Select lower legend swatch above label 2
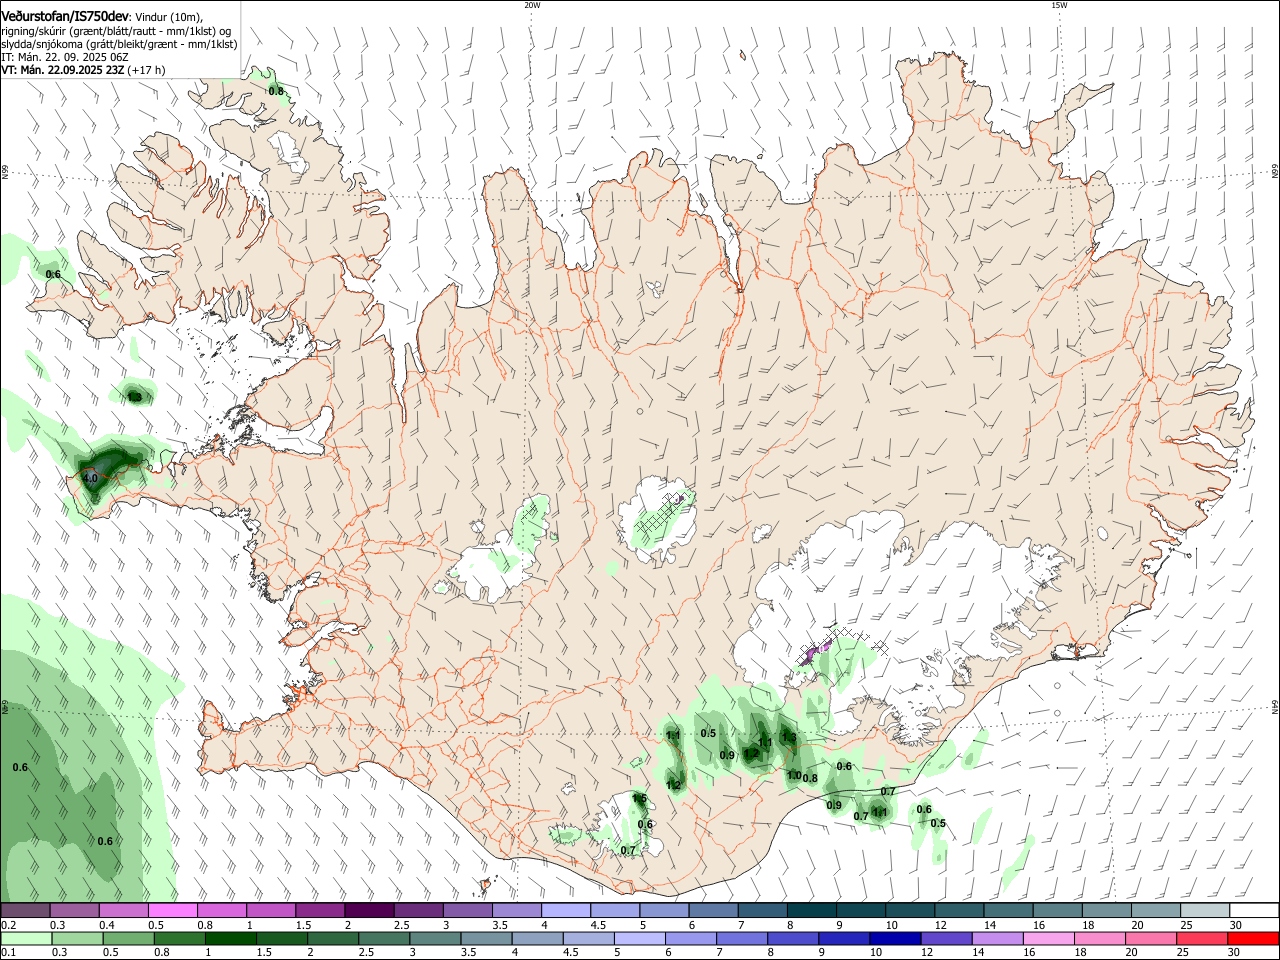Screen dimensions: 1280x960 click(x=333, y=938)
